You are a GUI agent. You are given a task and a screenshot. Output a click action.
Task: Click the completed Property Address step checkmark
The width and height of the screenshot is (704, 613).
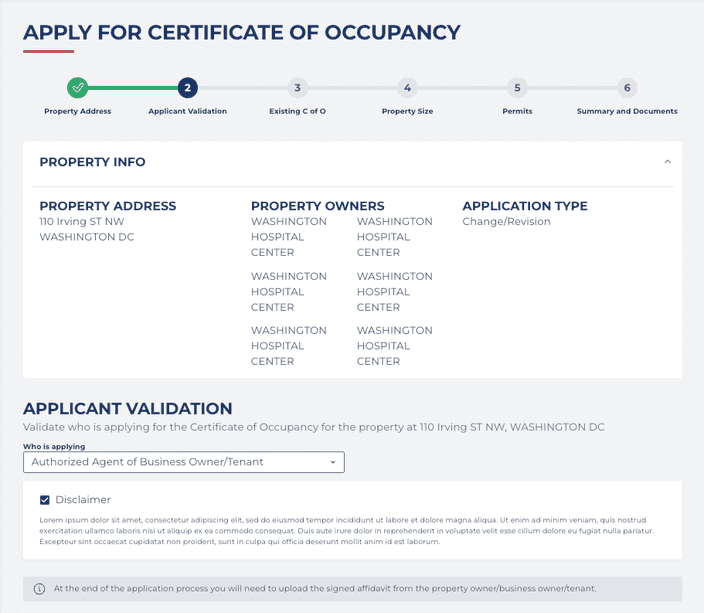[78, 88]
